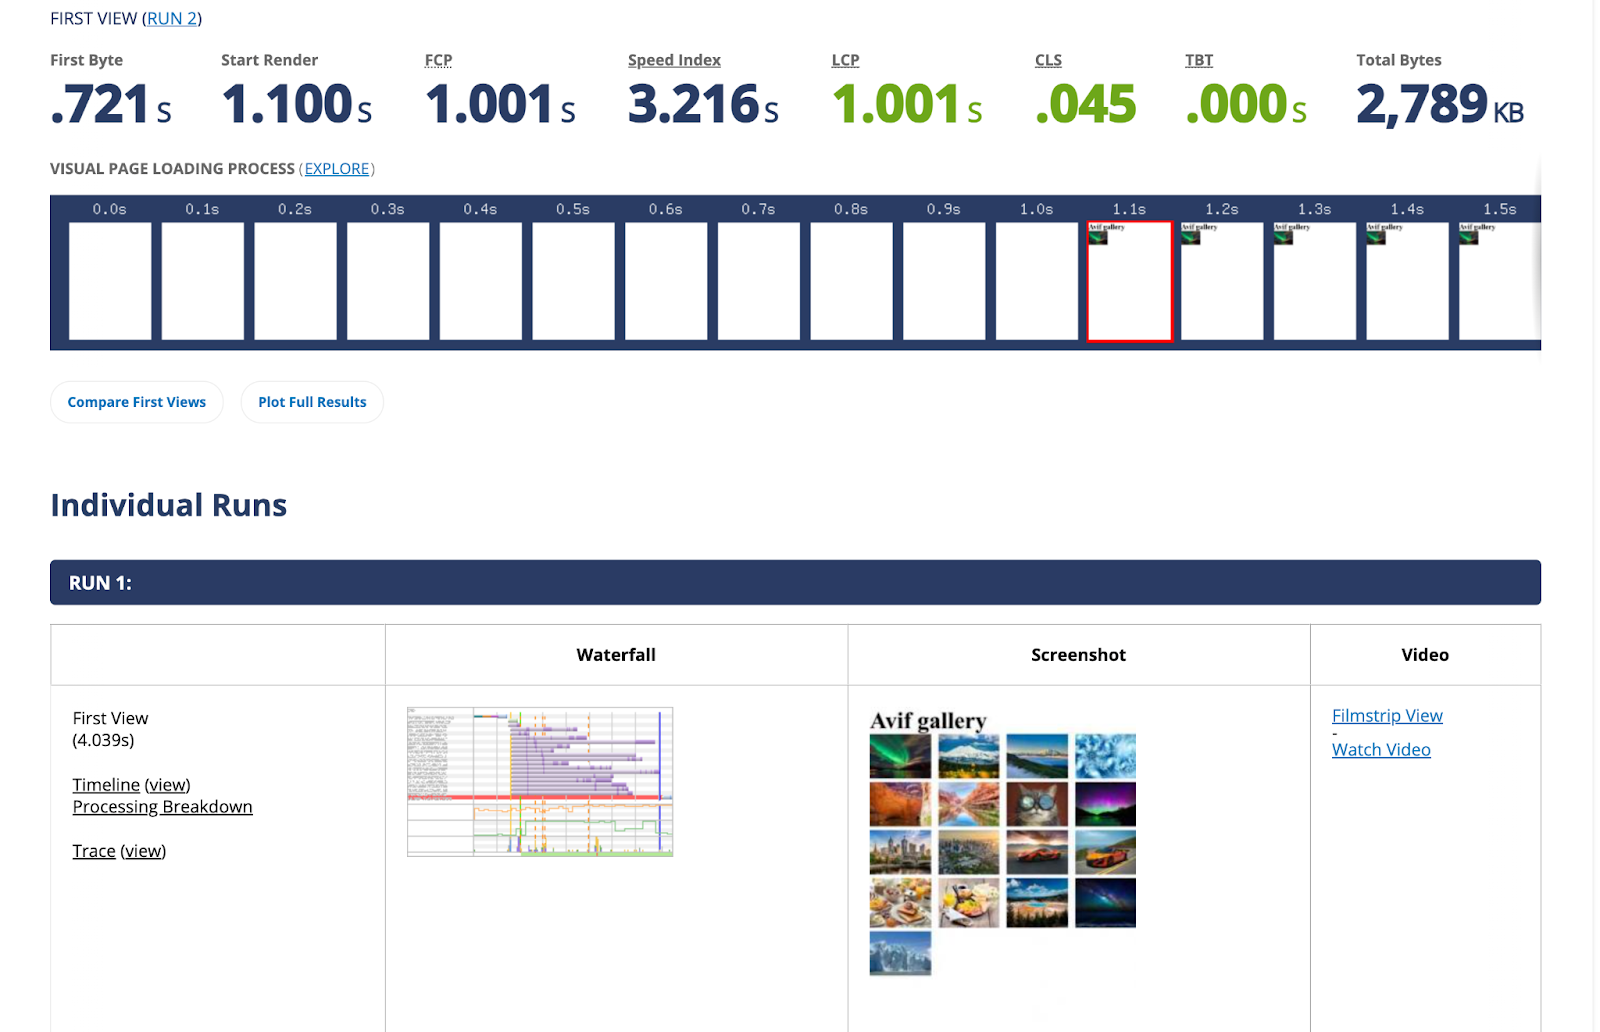The width and height of the screenshot is (1600, 1032).
Task: Click the view link beside Trace
Action: [x=143, y=851]
